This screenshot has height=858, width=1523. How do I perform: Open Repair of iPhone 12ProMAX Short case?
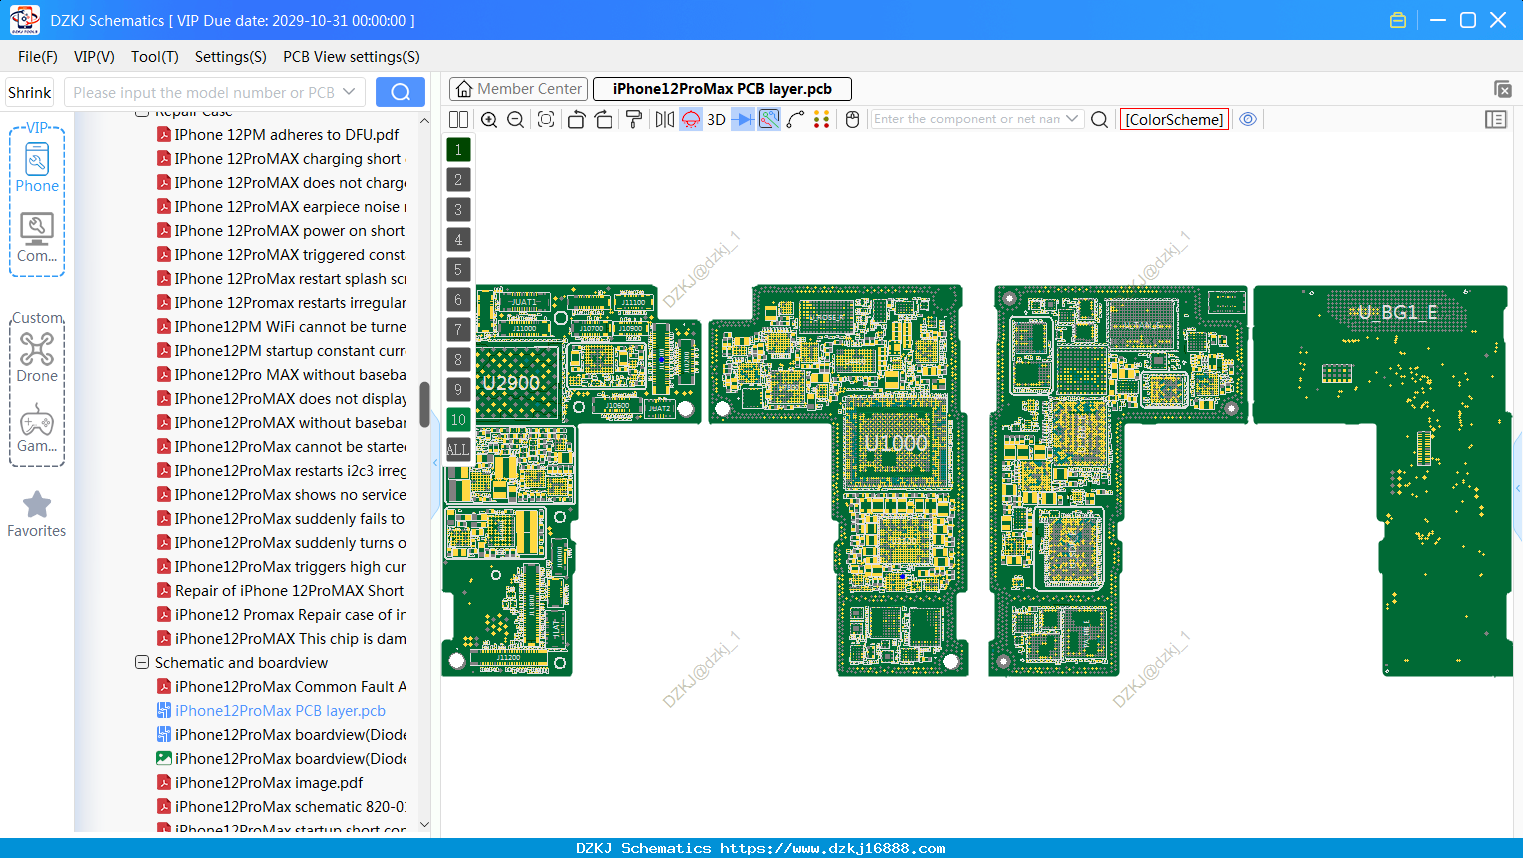pos(289,591)
